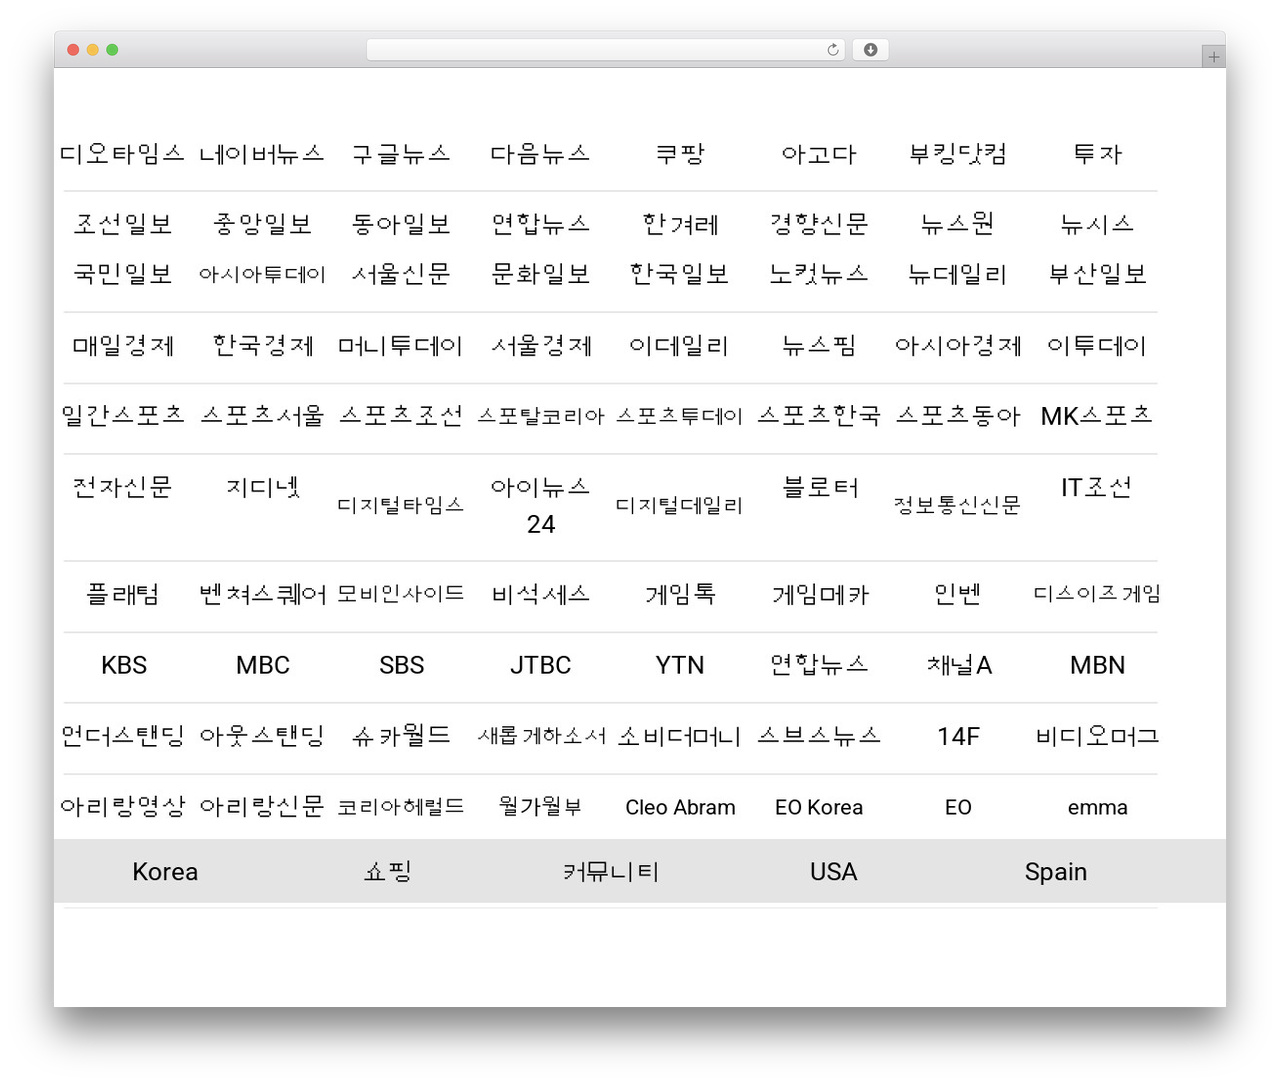1280x1084 pixels.
Task: Open the 아시아투데이 link
Action: coord(262,274)
